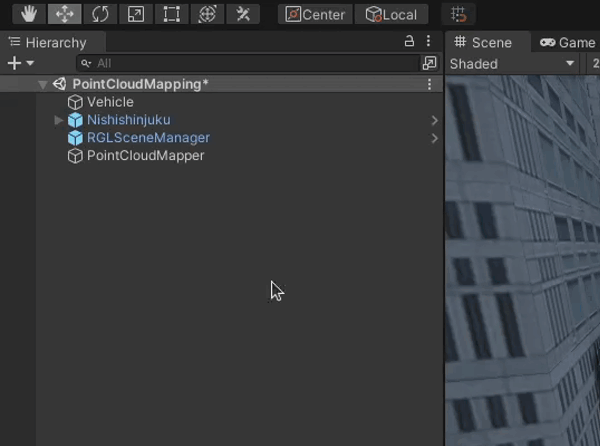Toggle handle rotation Local button
The width and height of the screenshot is (600, 446).
coord(392,14)
